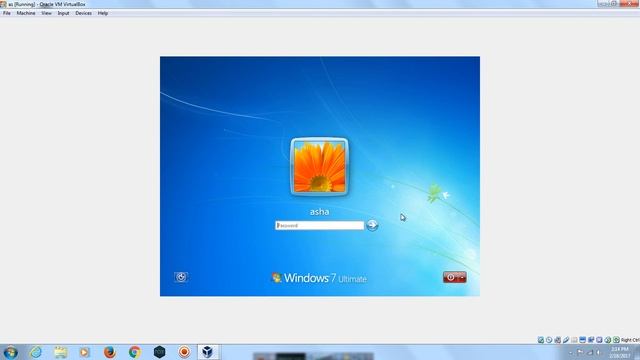Open the Help menu
Screen dimensions: 640x360
click(x=102, y=13)
